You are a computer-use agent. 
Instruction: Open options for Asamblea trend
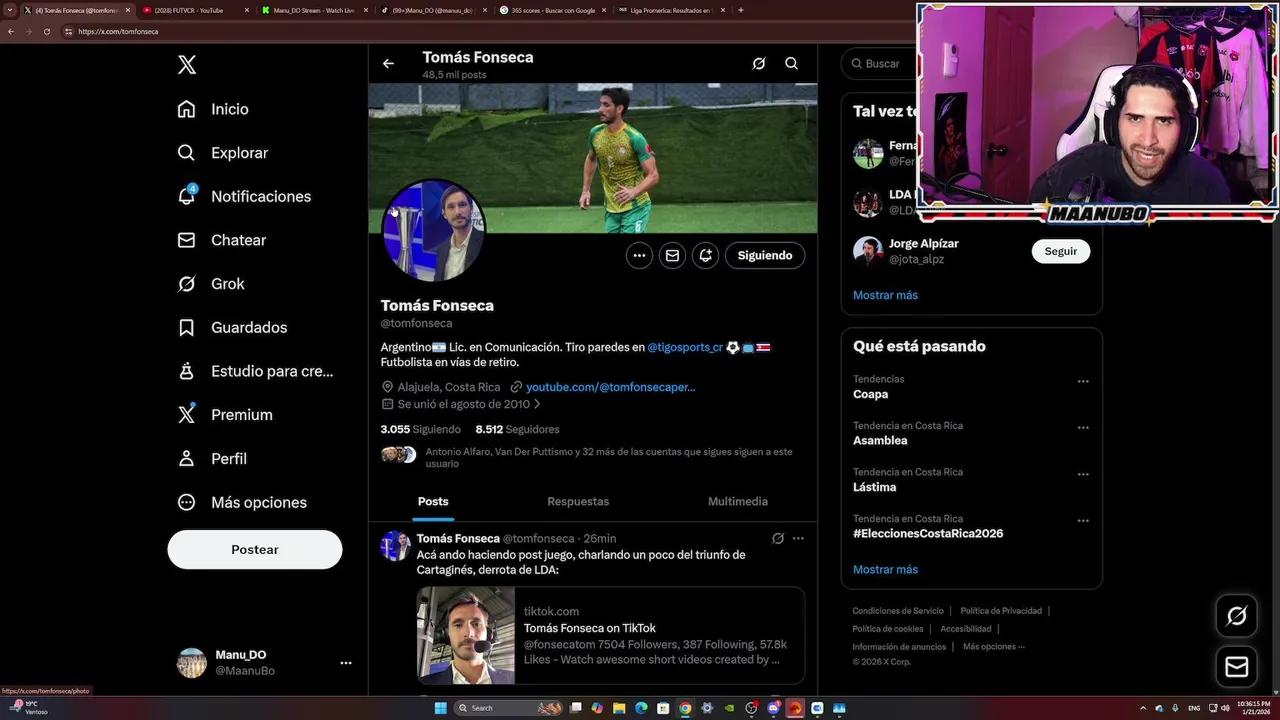click(x=1083, y=428)
